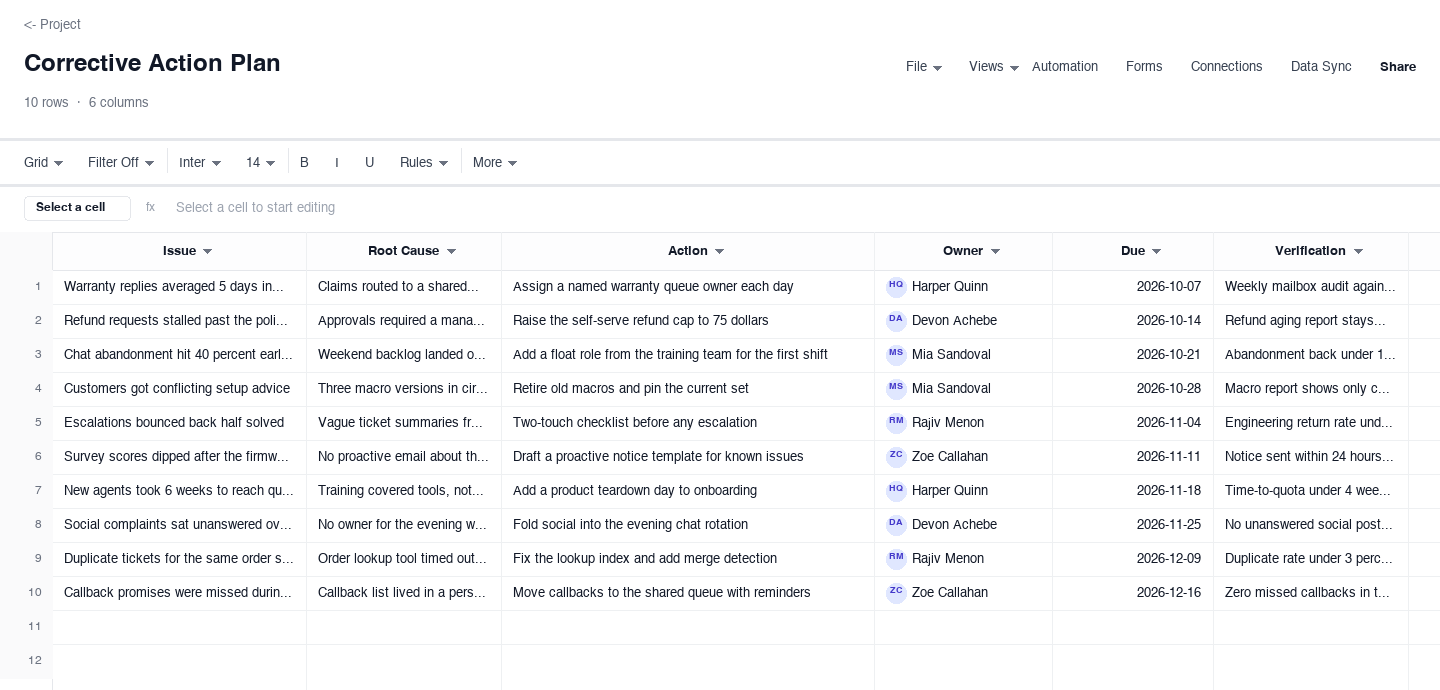This screenshot has width=1440, height=690.
Task: Open the File menu
Action: [x=924, y=67]
